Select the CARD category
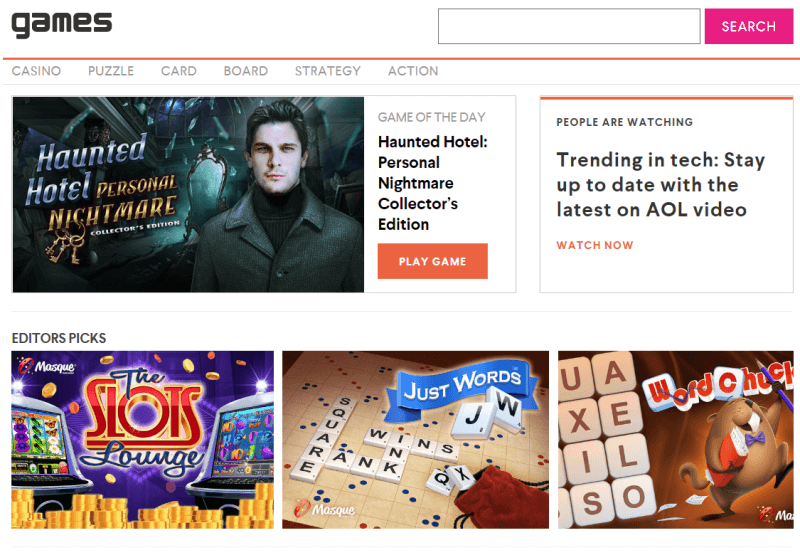Image resolution: width=800 pixels, height=560 pixels. point(179,71)
